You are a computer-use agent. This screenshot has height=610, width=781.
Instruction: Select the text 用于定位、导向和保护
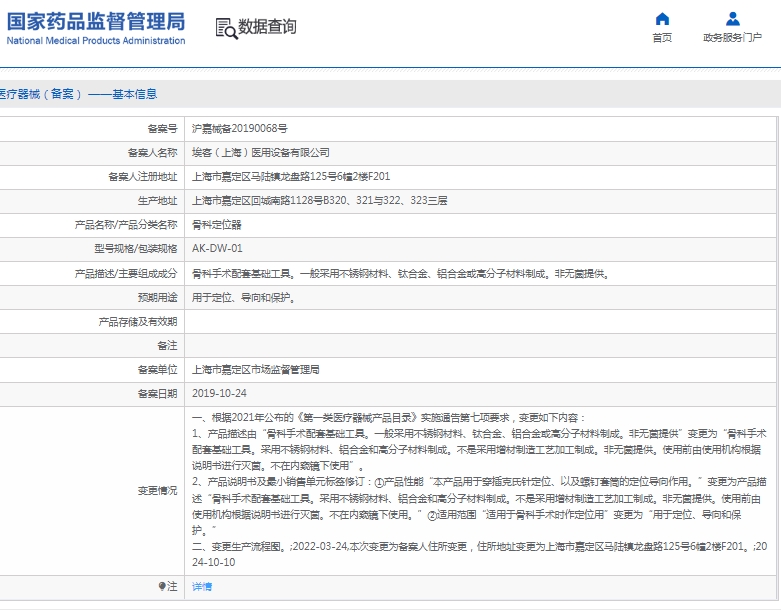(244, 297)
